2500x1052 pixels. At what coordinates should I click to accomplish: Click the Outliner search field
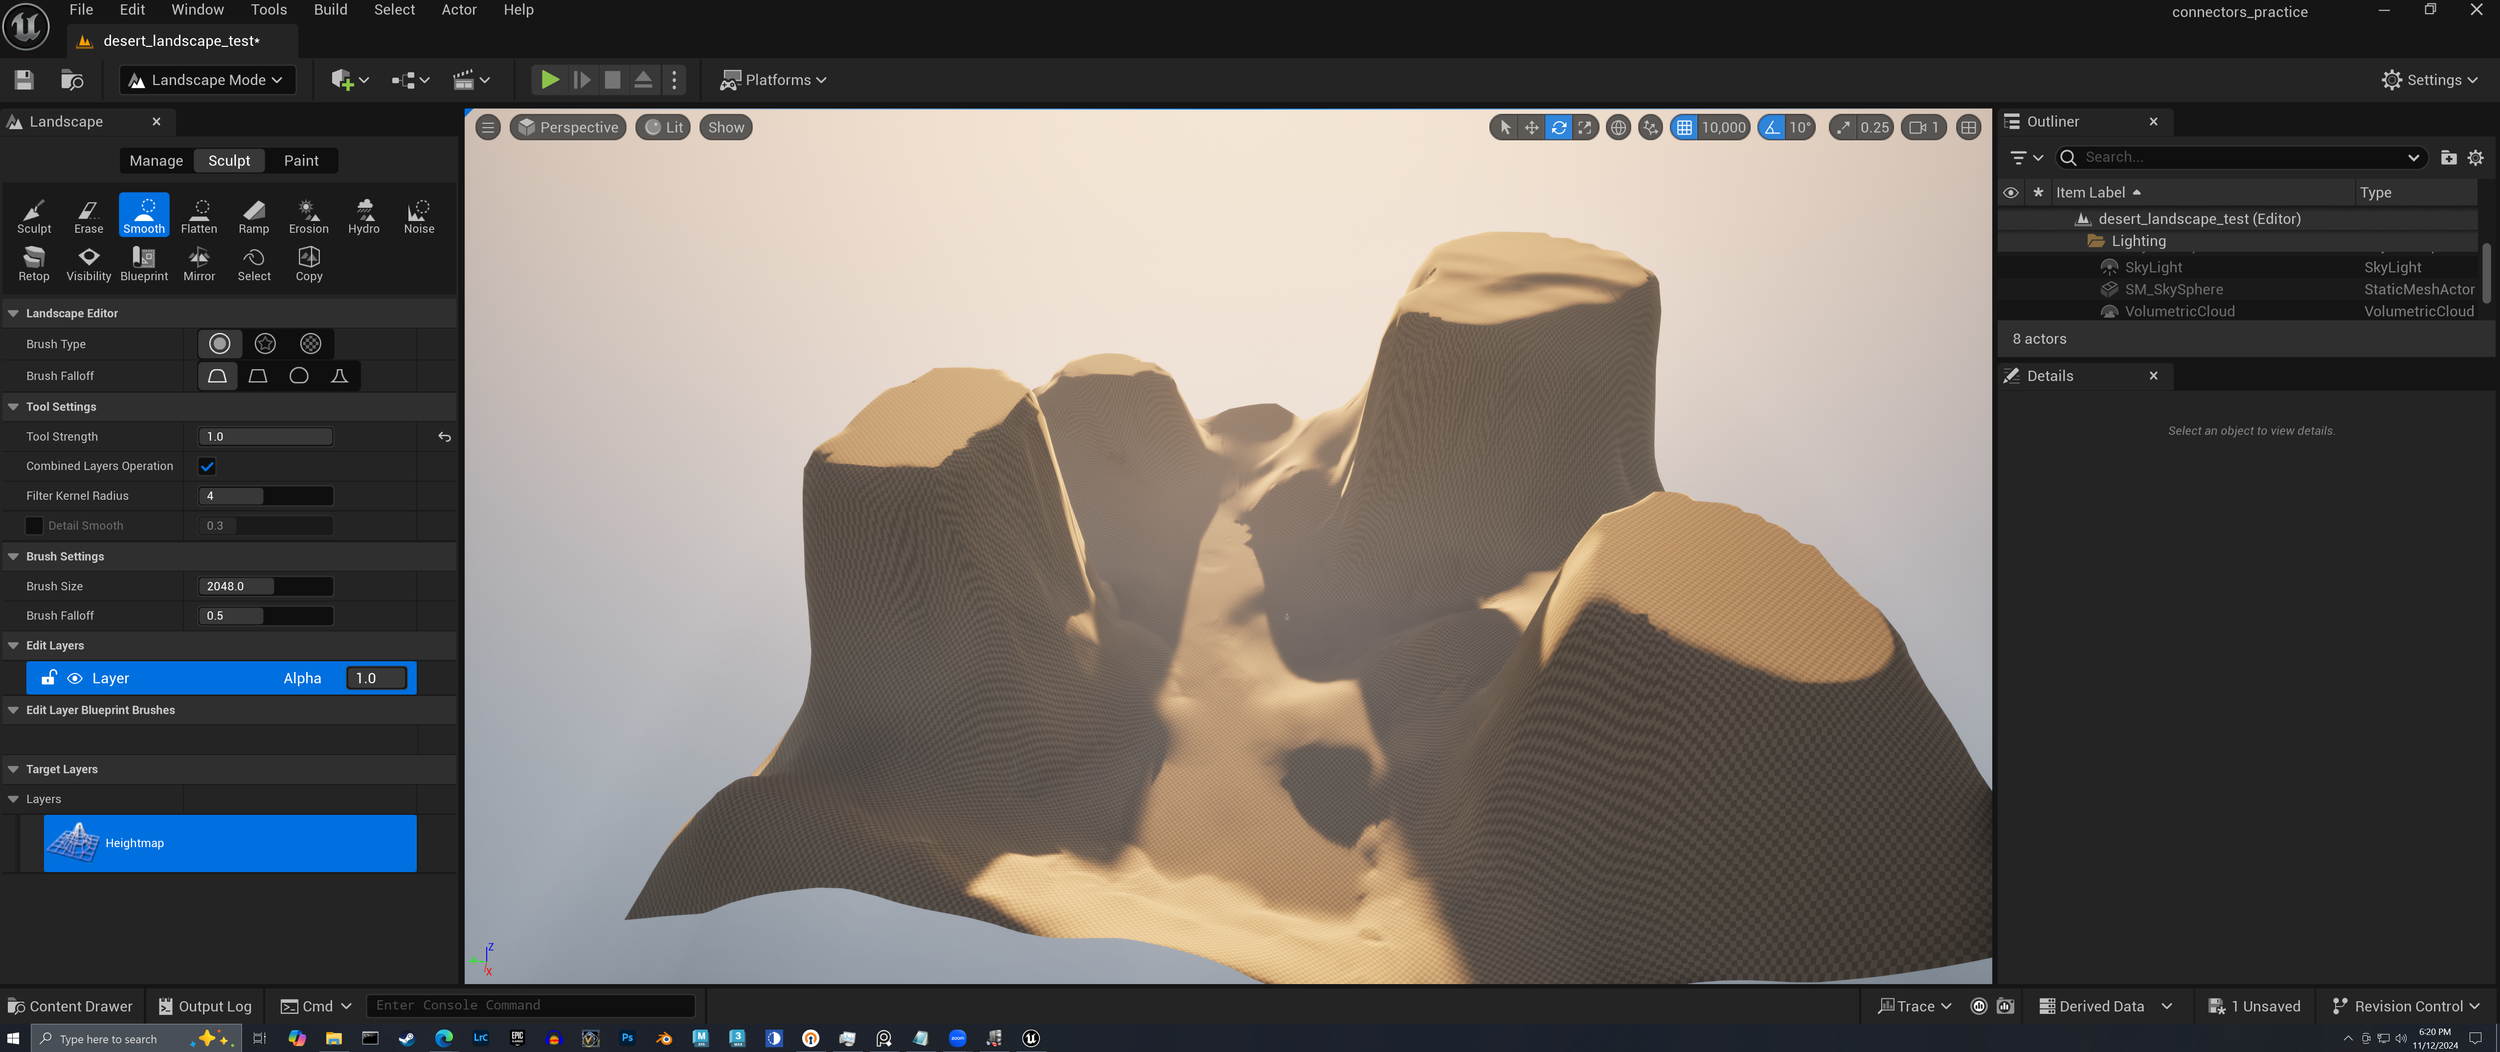tap(2240, 158)
